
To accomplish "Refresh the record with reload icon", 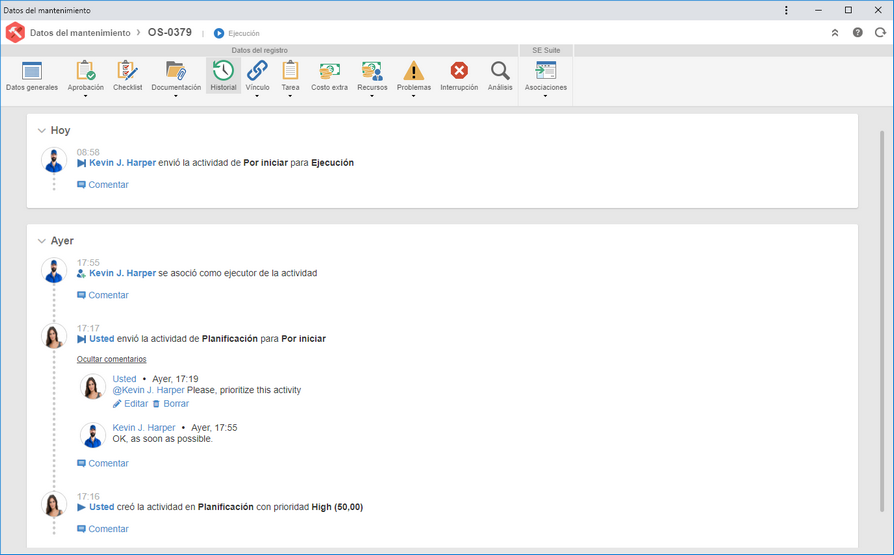I will pos(880,33).
